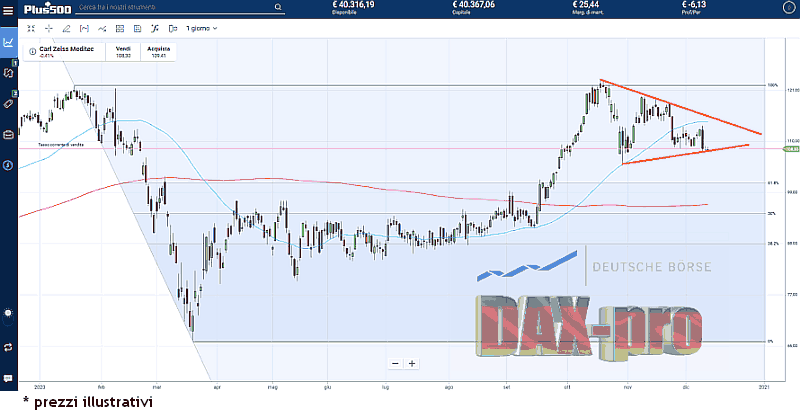The height and width of the screenshot is (411, 800).
Task: Select the upper red triangle trendline
Action: click(681, 107)
